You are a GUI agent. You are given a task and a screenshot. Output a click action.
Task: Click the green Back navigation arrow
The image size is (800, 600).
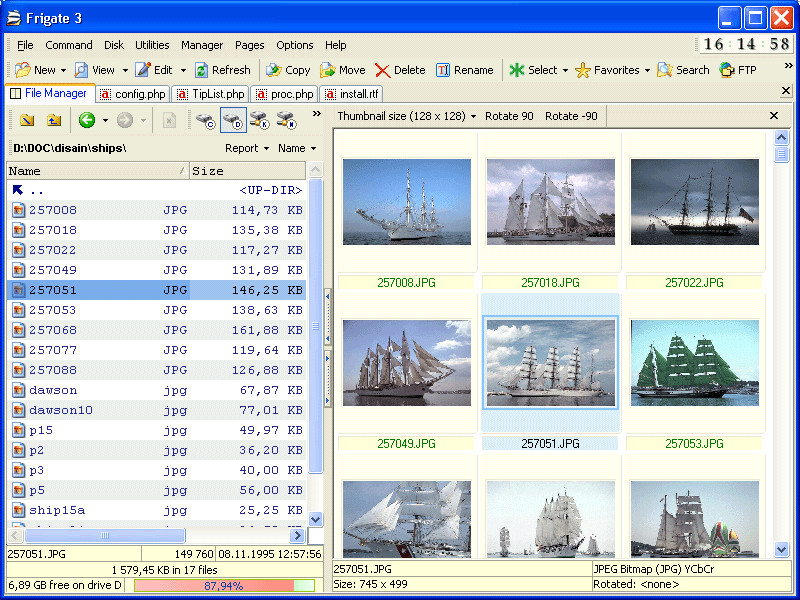tap(86, 120)
